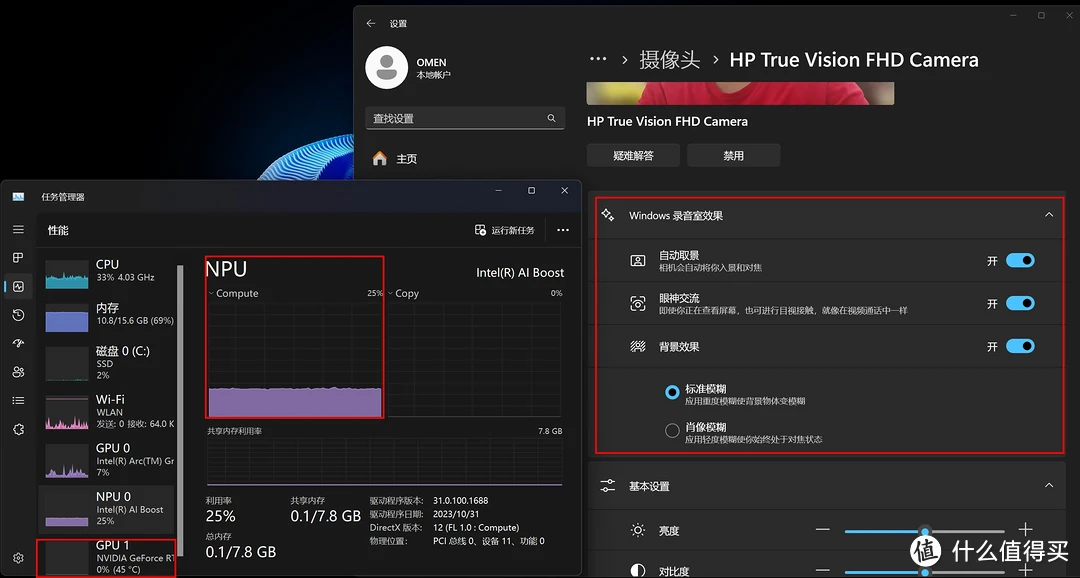Viewport: 1080px width, 578px height.
Task: Open Task Manager settings gear
Action: pos(19,558)
